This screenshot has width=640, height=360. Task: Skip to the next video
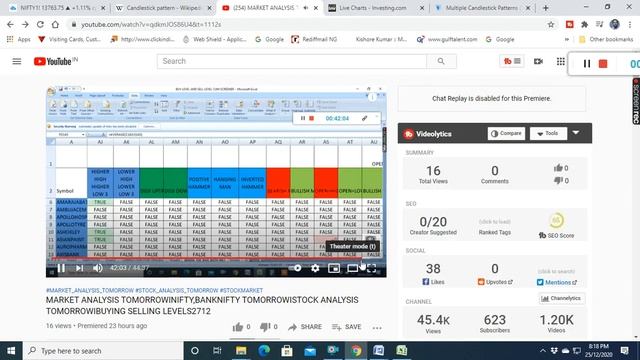point(79,268)
